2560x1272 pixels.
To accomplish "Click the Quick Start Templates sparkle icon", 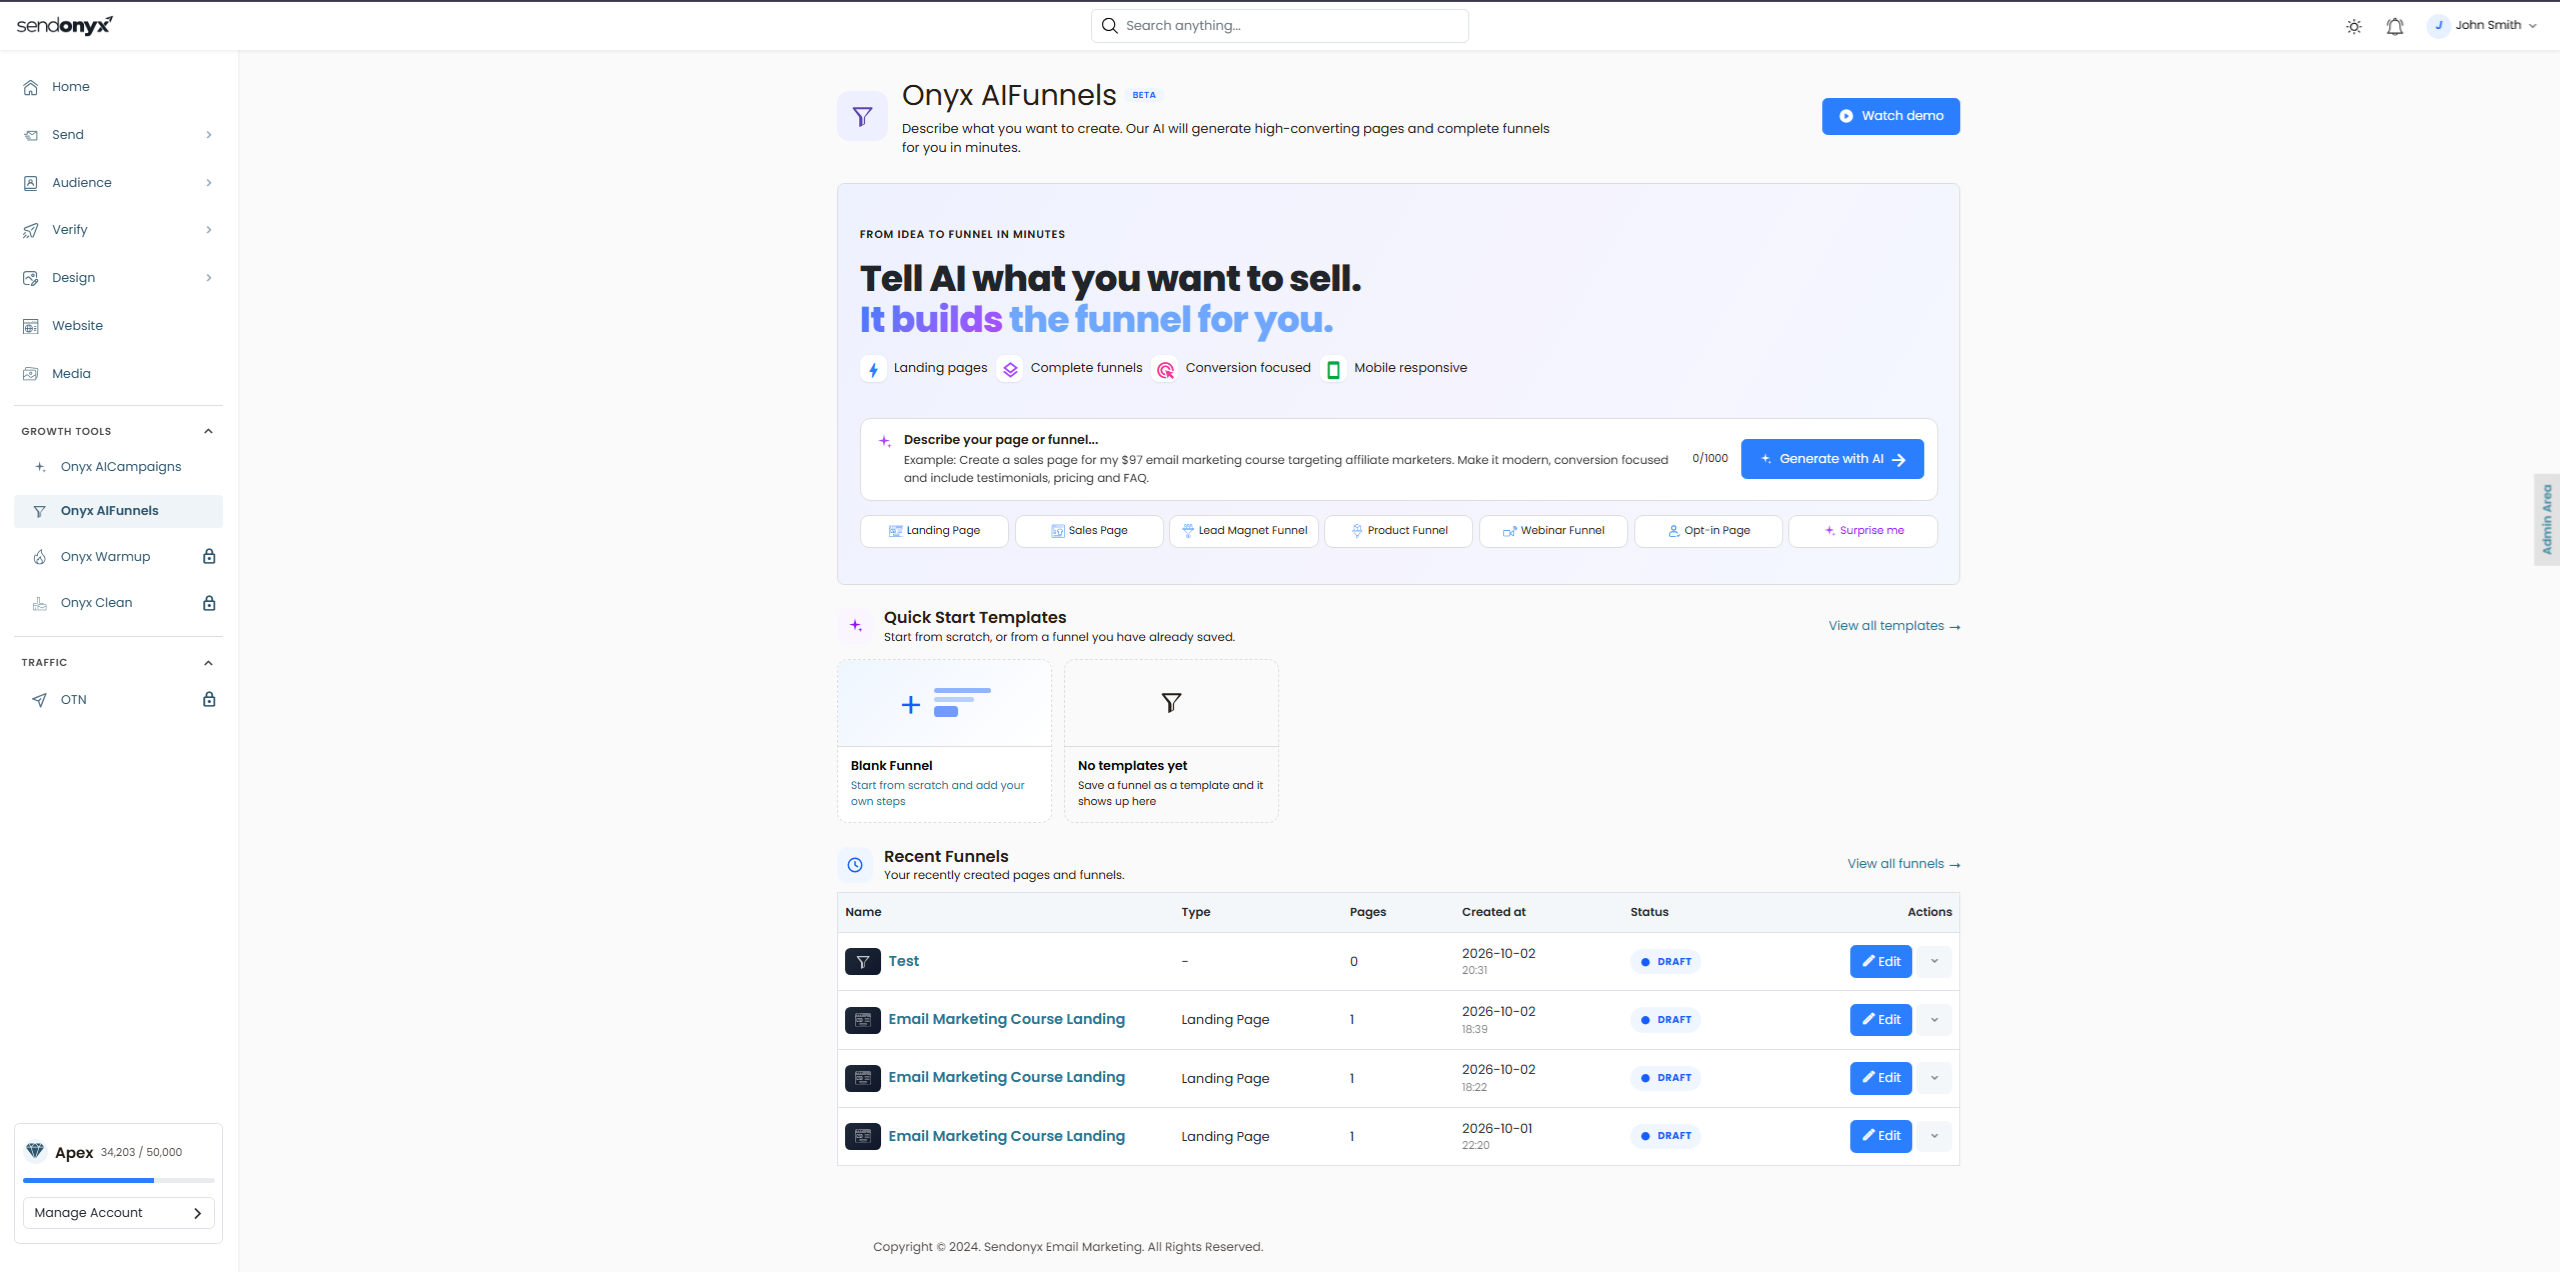I will tap(855, 626).
